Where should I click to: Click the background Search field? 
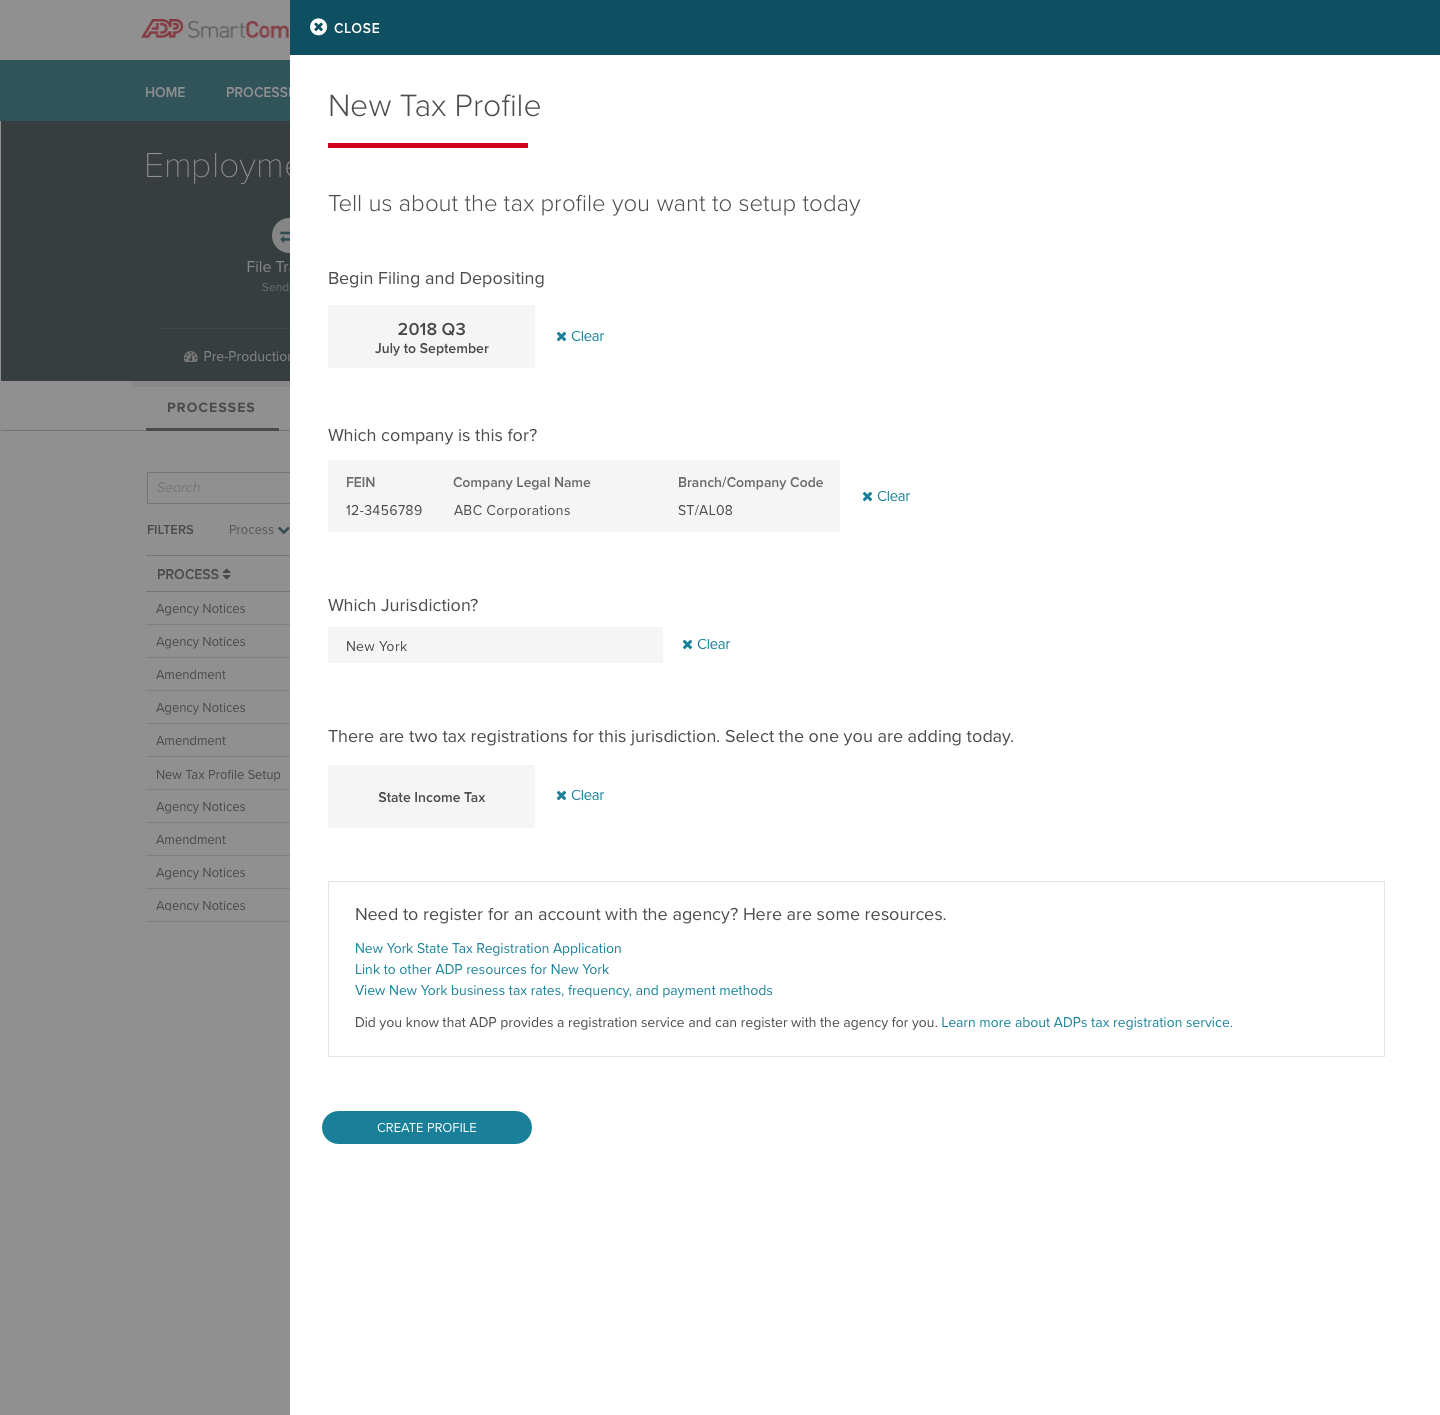pyautogui.click(x=218, y=487)
